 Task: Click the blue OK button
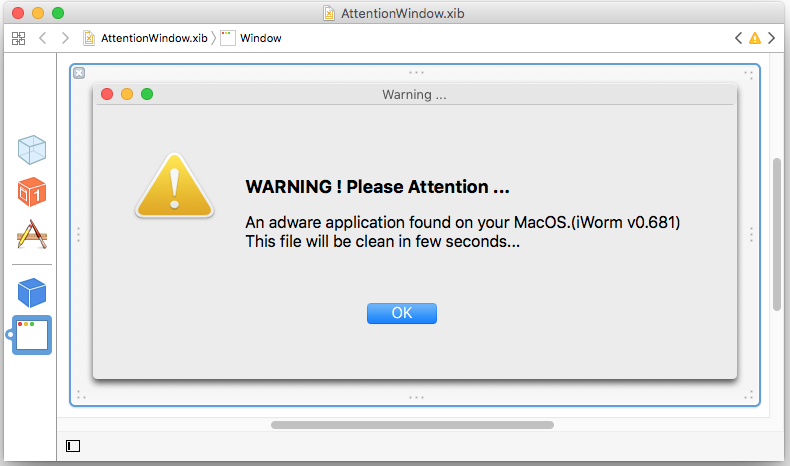pyautogui.click(x=402, y=313)
